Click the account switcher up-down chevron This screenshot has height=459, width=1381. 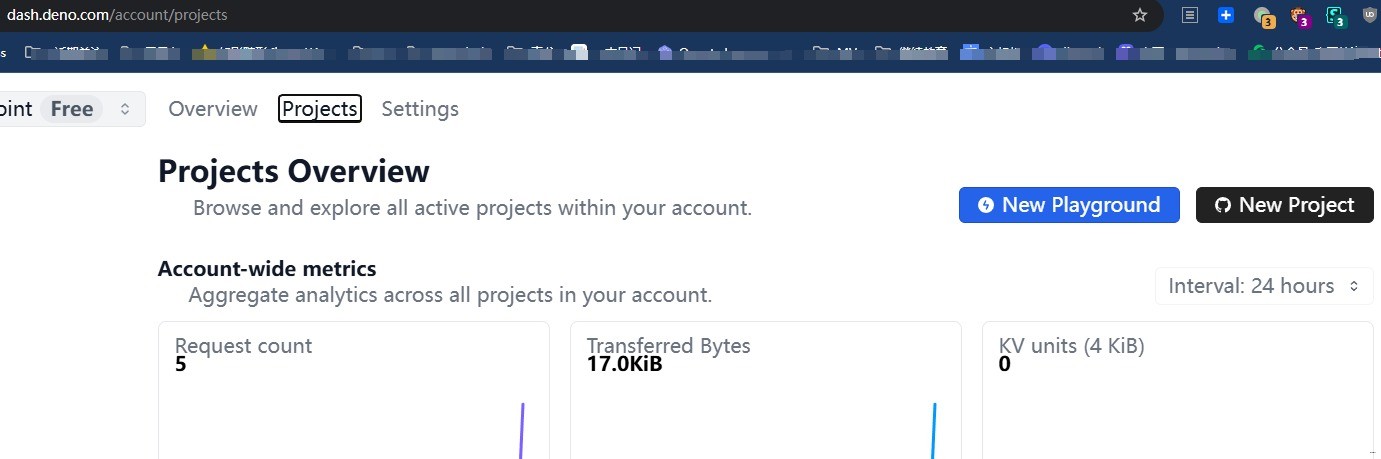point(125,109)
